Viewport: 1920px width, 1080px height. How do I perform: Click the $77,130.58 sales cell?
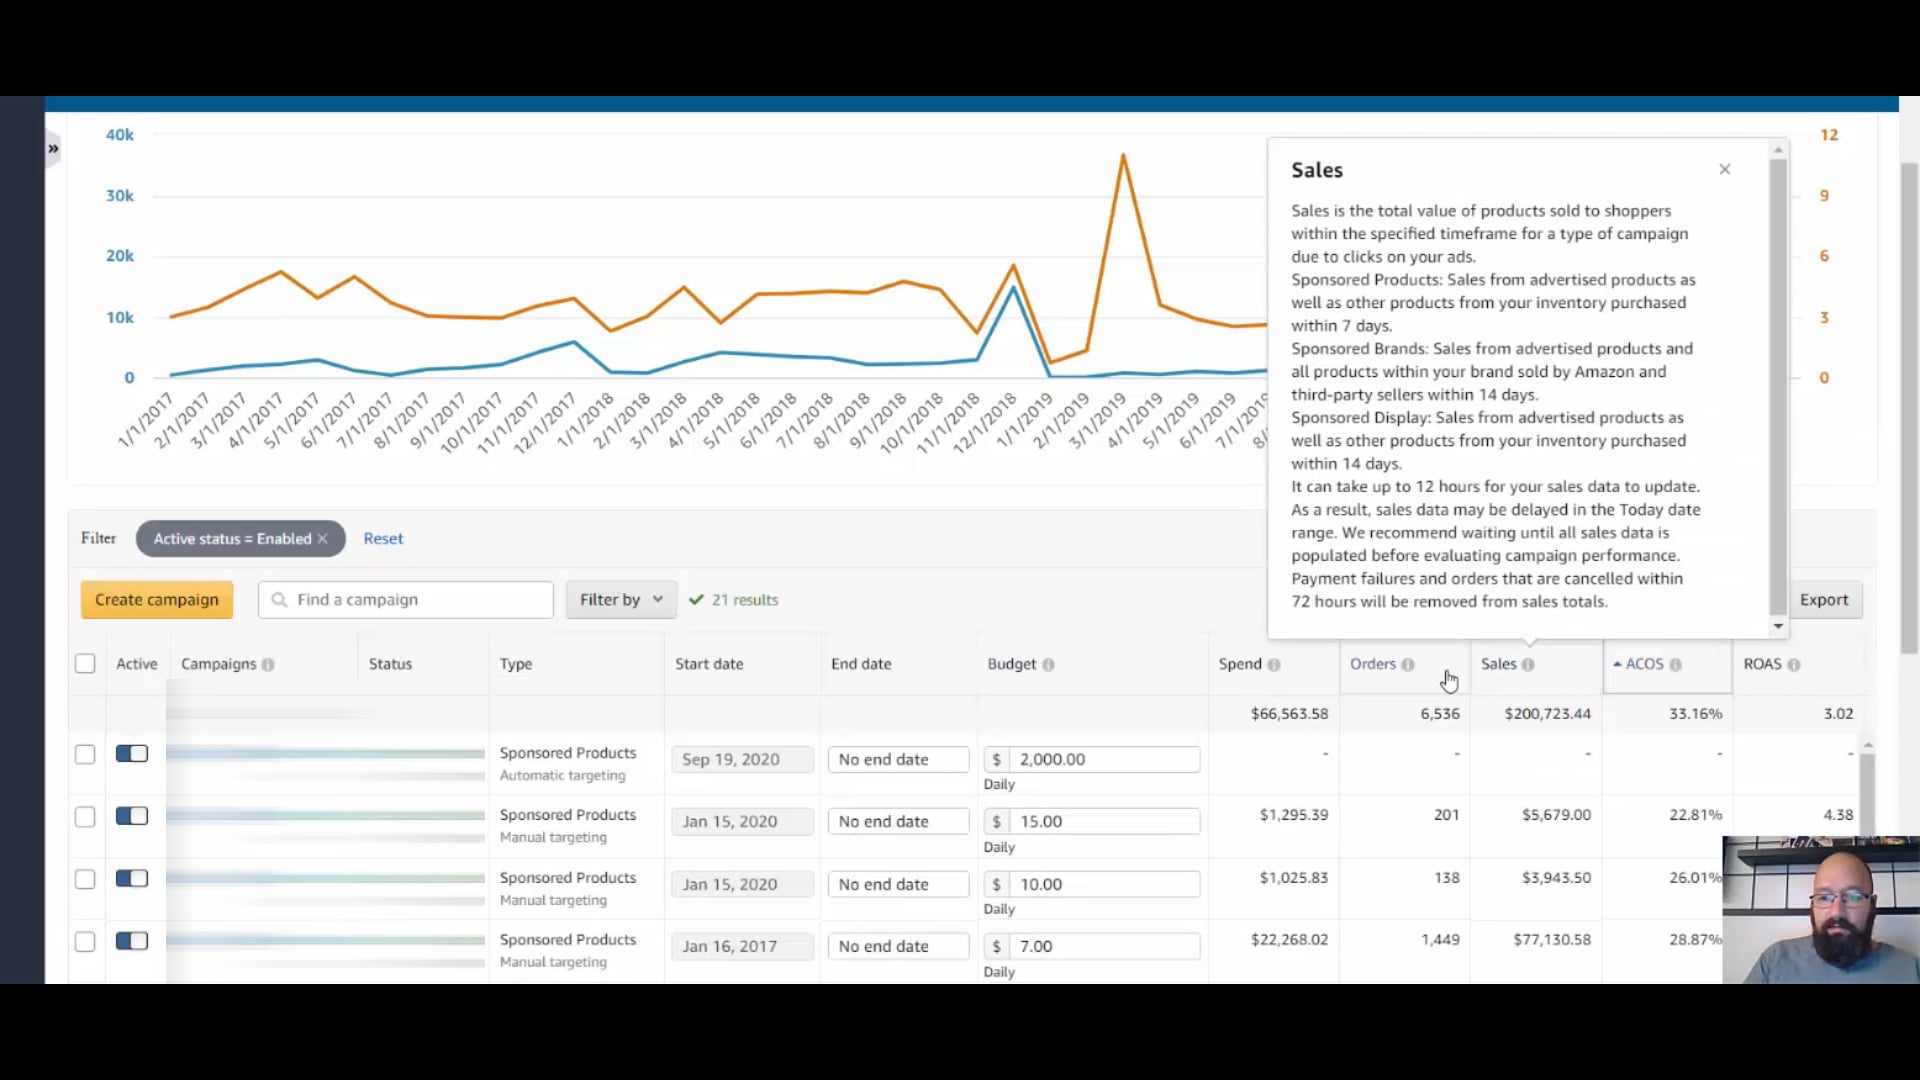pyautogui.click(x=1552, y=940)
